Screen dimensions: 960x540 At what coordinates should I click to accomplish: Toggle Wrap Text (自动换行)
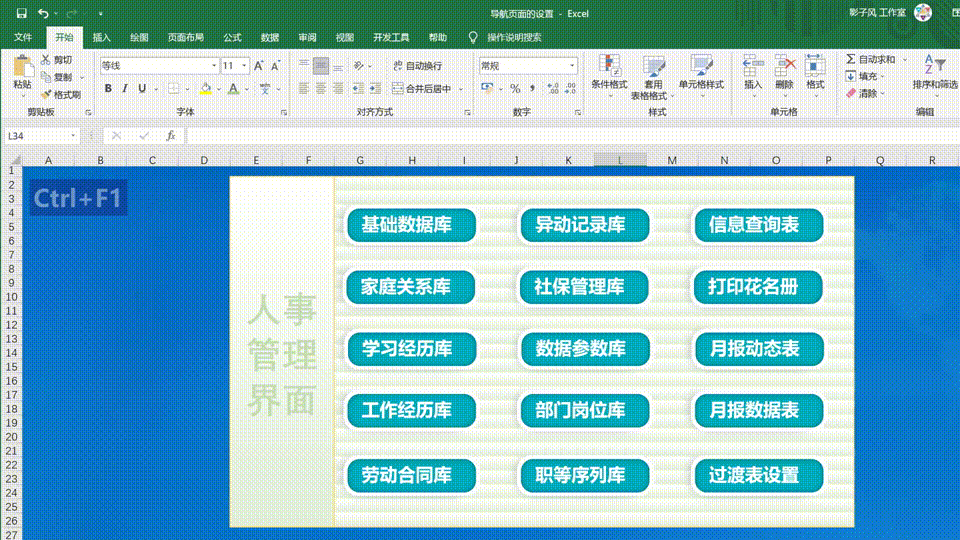417,66
